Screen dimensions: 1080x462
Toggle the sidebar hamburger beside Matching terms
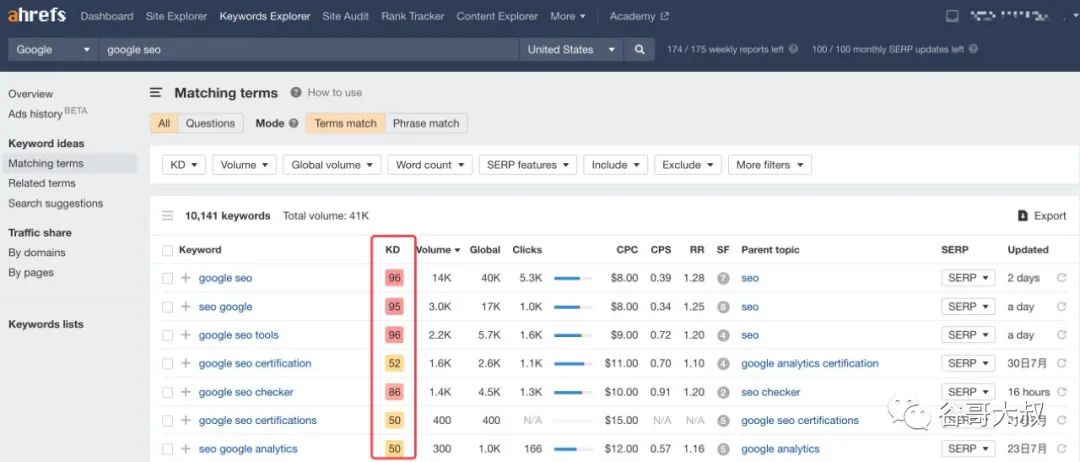coord(156,92)
